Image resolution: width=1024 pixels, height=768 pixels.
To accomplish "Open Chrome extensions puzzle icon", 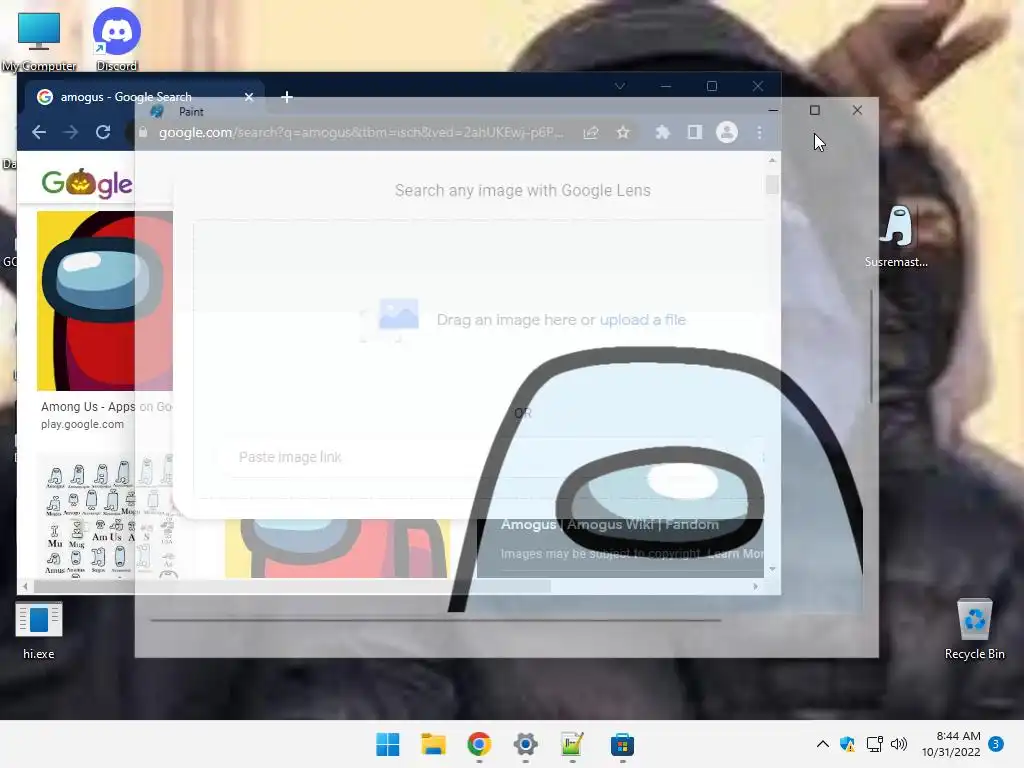I will point(662,133).
